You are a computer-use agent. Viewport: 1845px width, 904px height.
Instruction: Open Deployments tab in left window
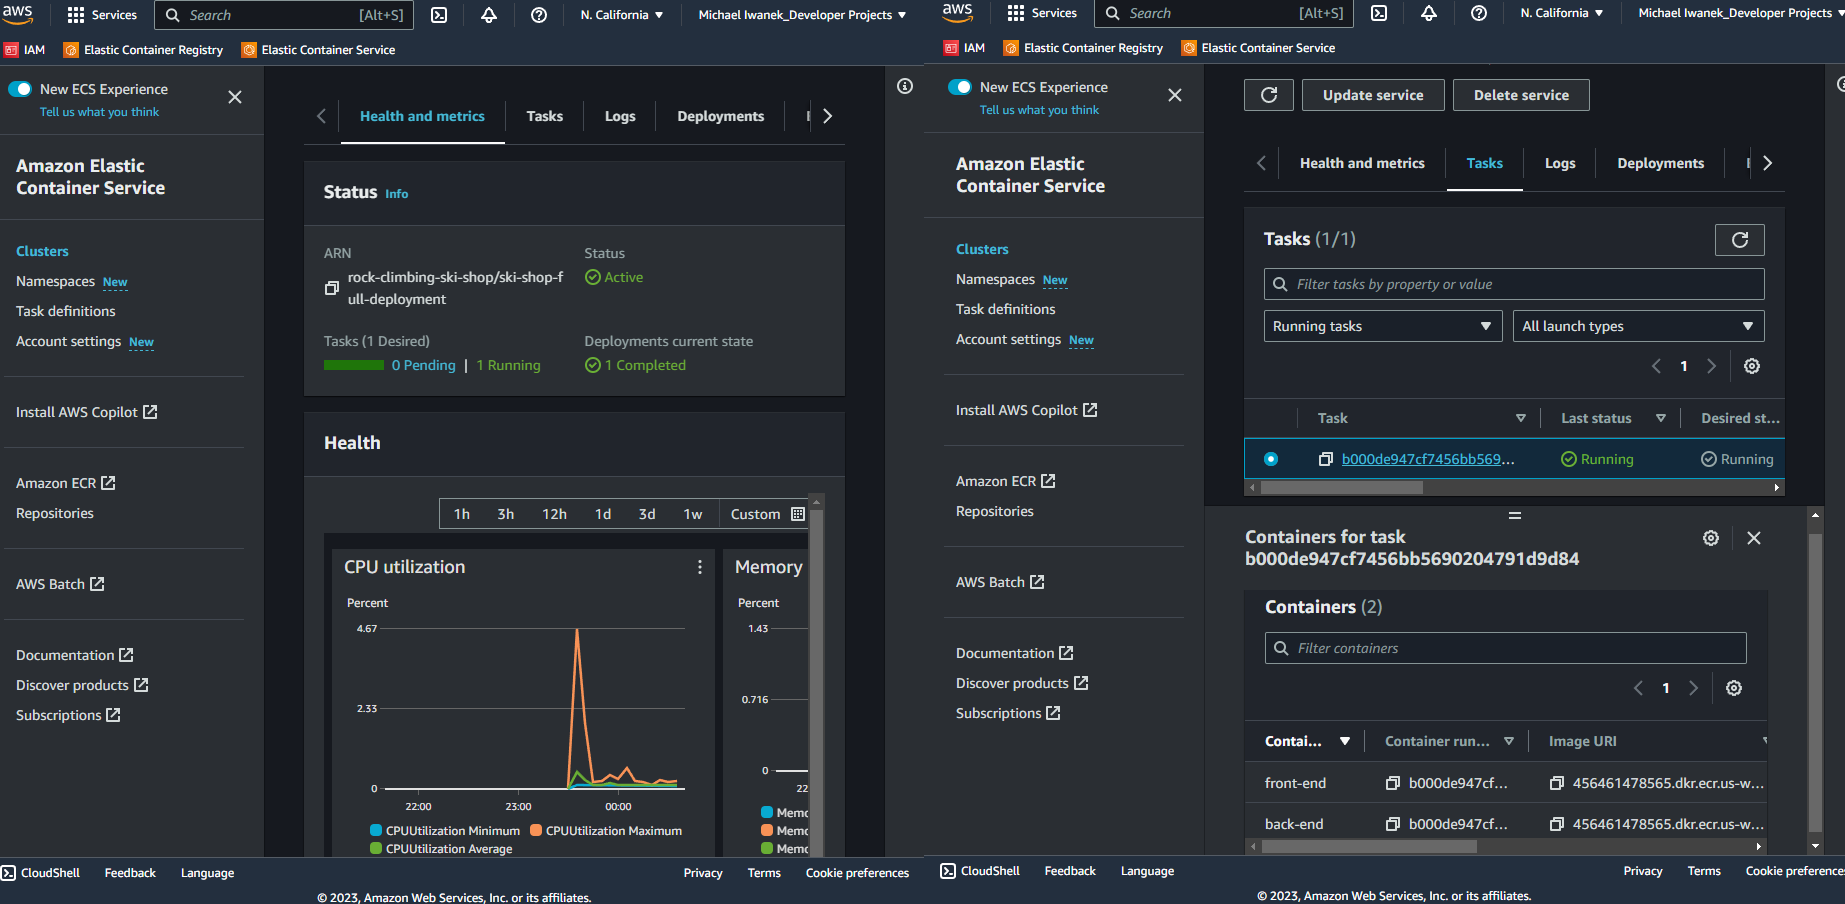721,116
